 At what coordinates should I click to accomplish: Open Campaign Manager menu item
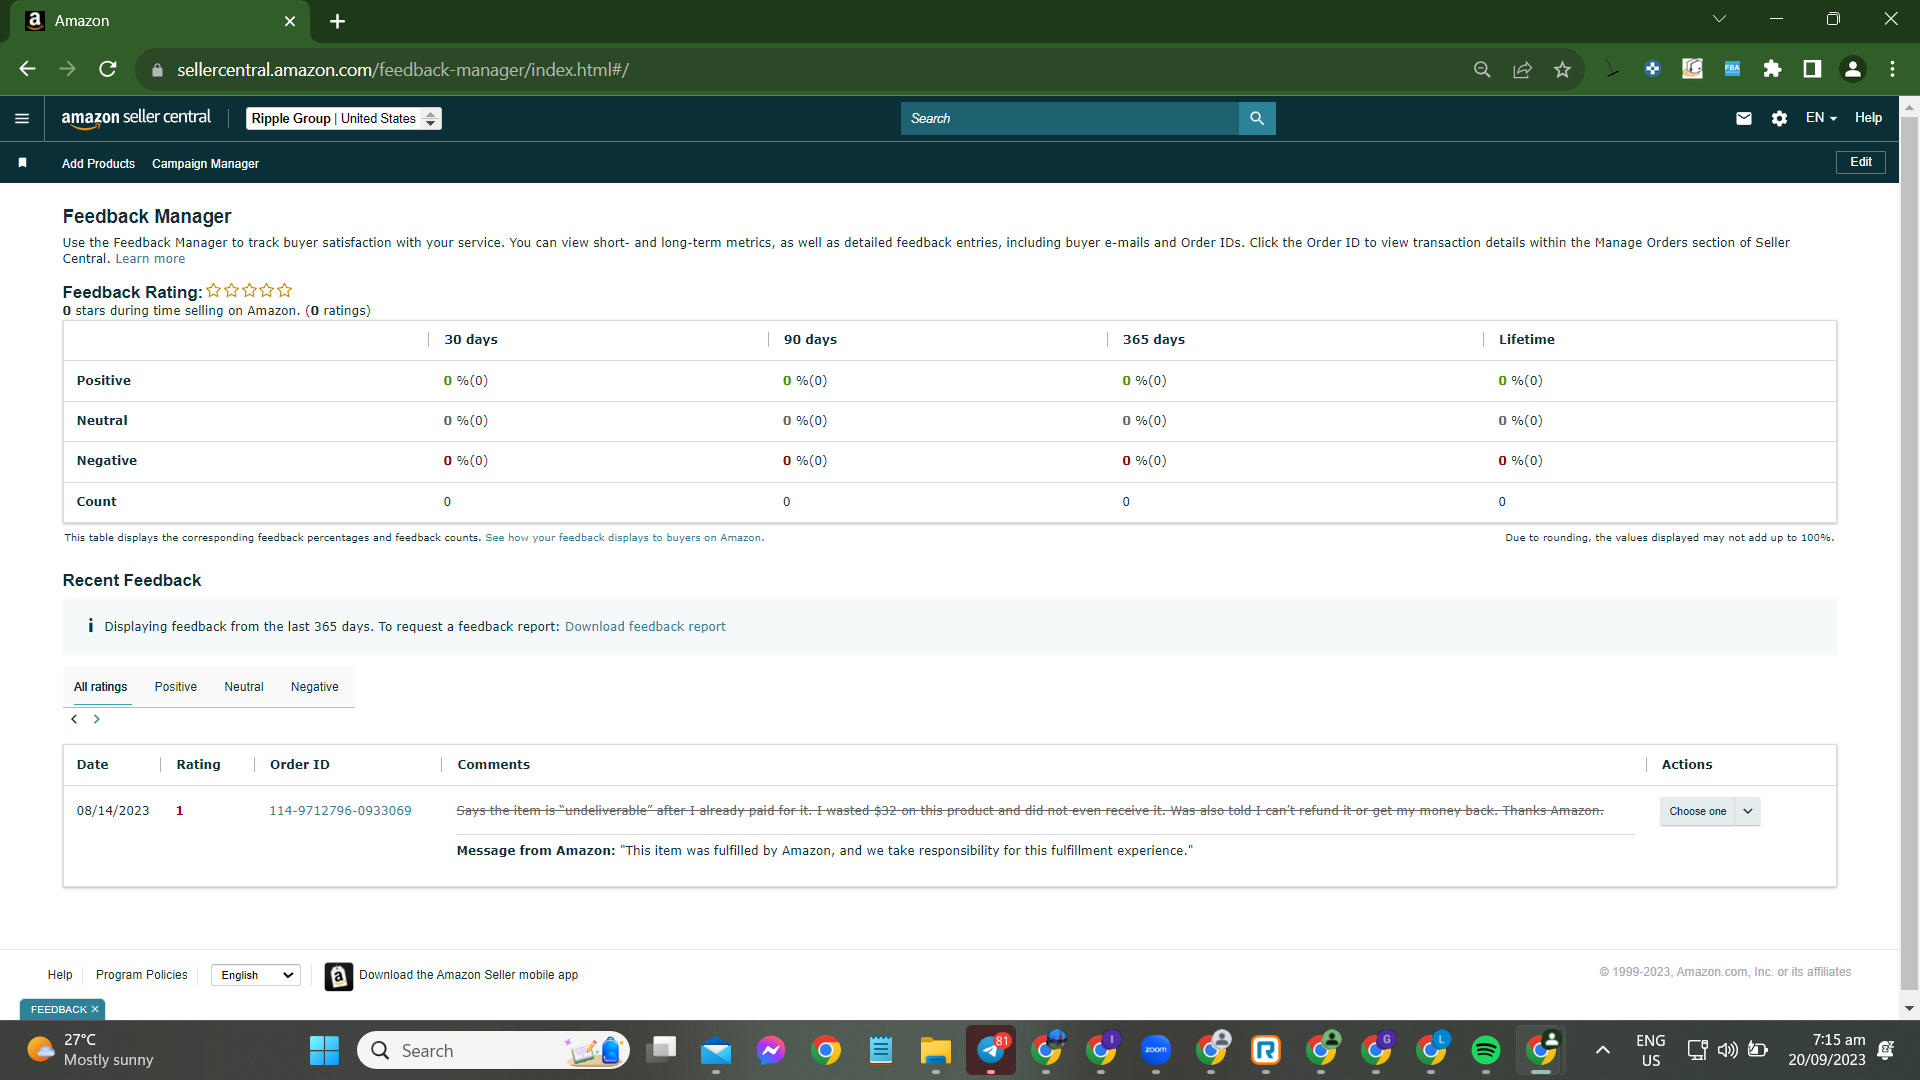tap(205, 163)
